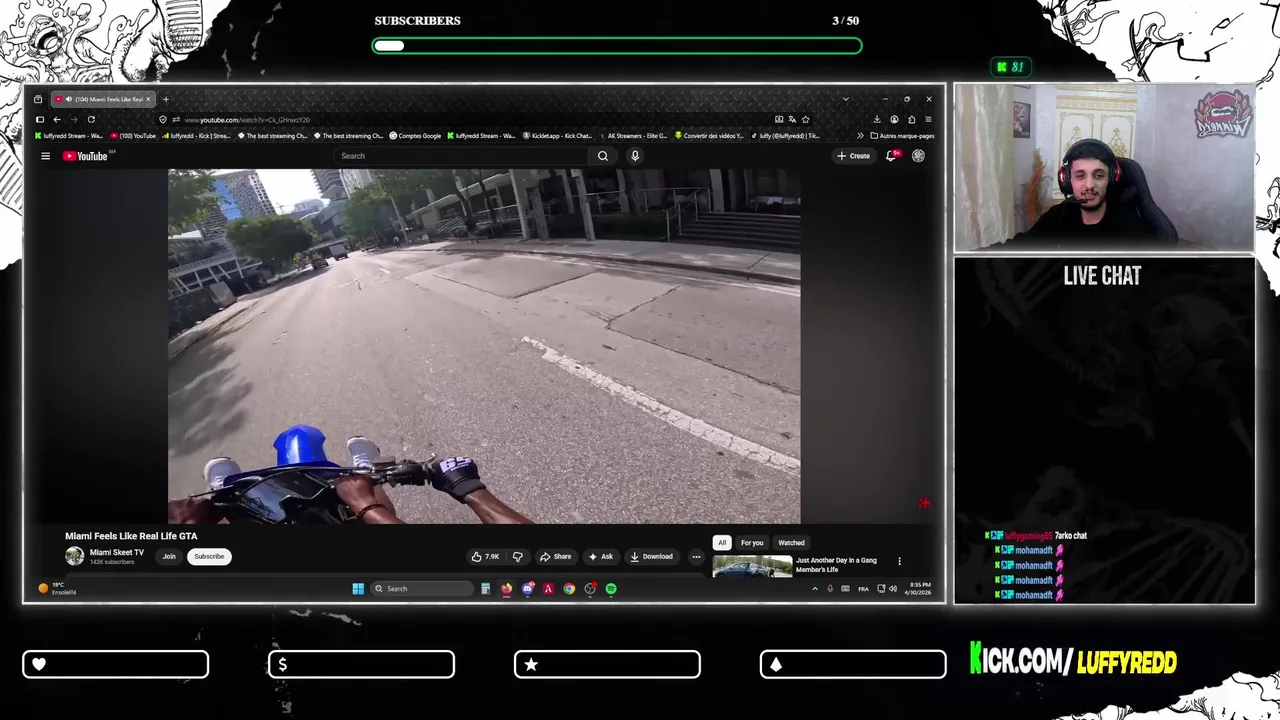The width and height of the screenshot is (1280, 720).
Task: Click the YouTube search magnifier button
Action: pyautogui.click(x=603, y=156)
